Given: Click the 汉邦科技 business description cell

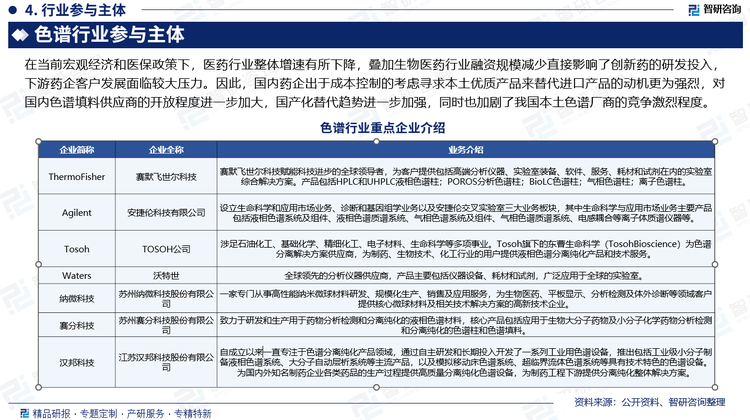Looking at the screenshot, I should (x=465, y=362).
